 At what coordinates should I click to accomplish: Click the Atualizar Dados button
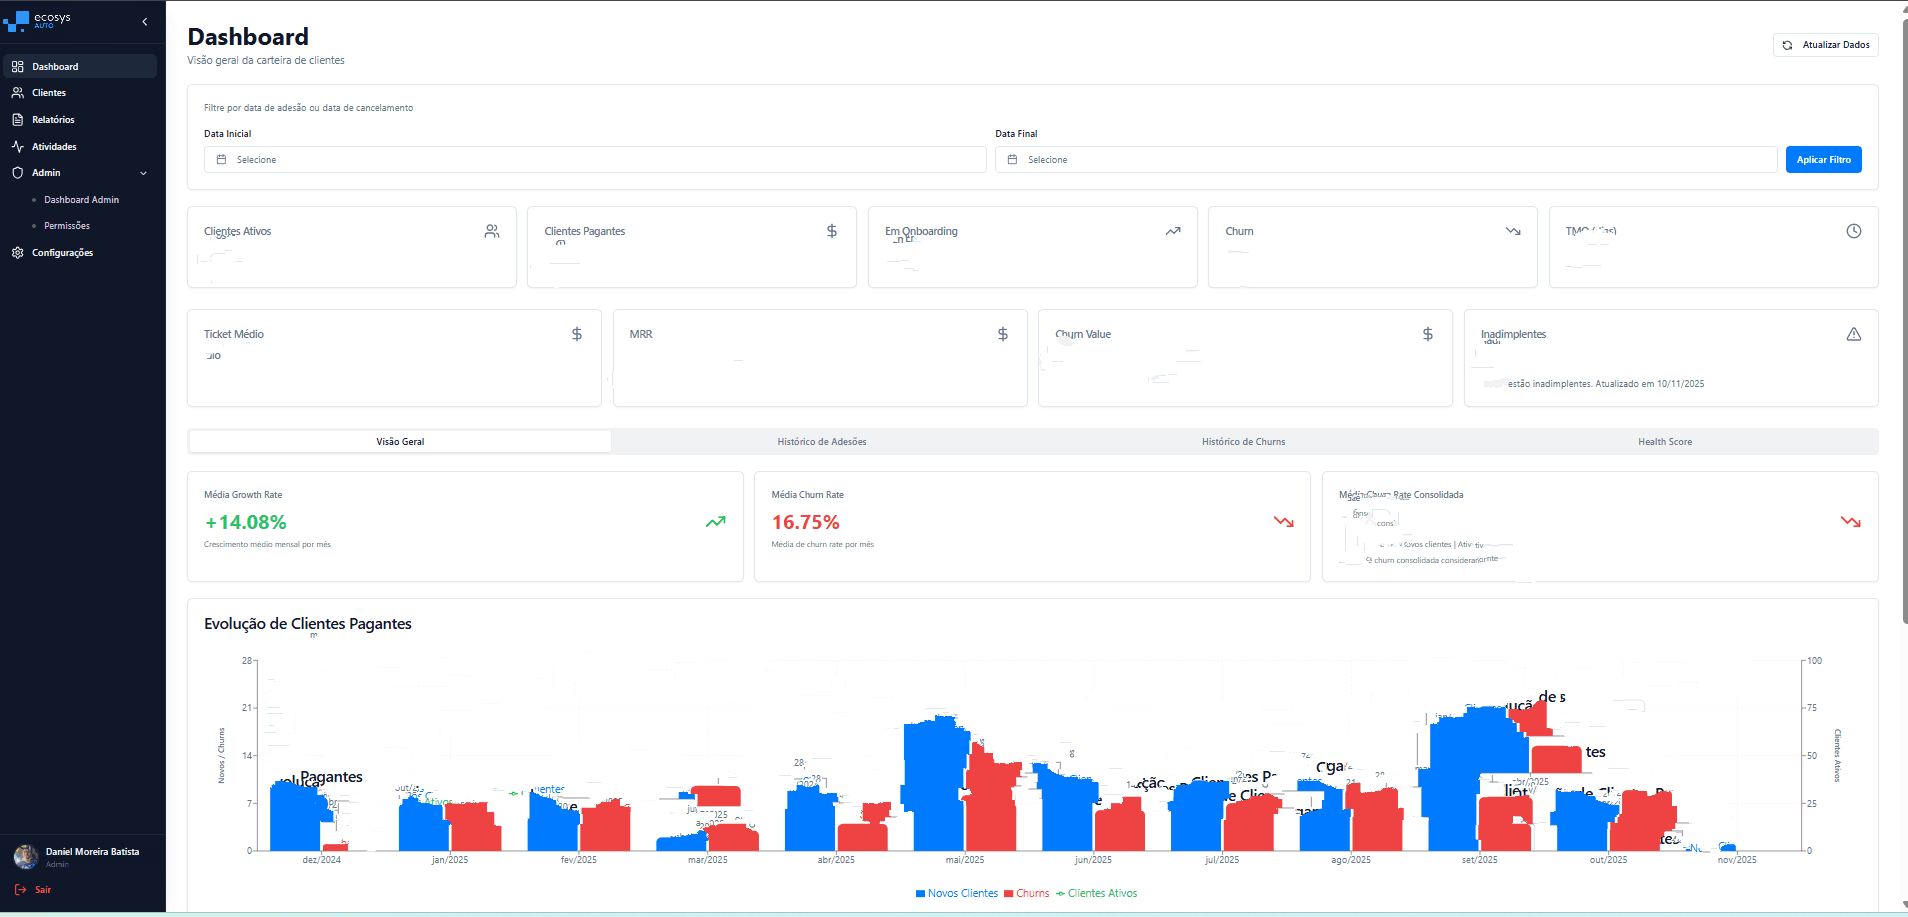[1825, 45]
